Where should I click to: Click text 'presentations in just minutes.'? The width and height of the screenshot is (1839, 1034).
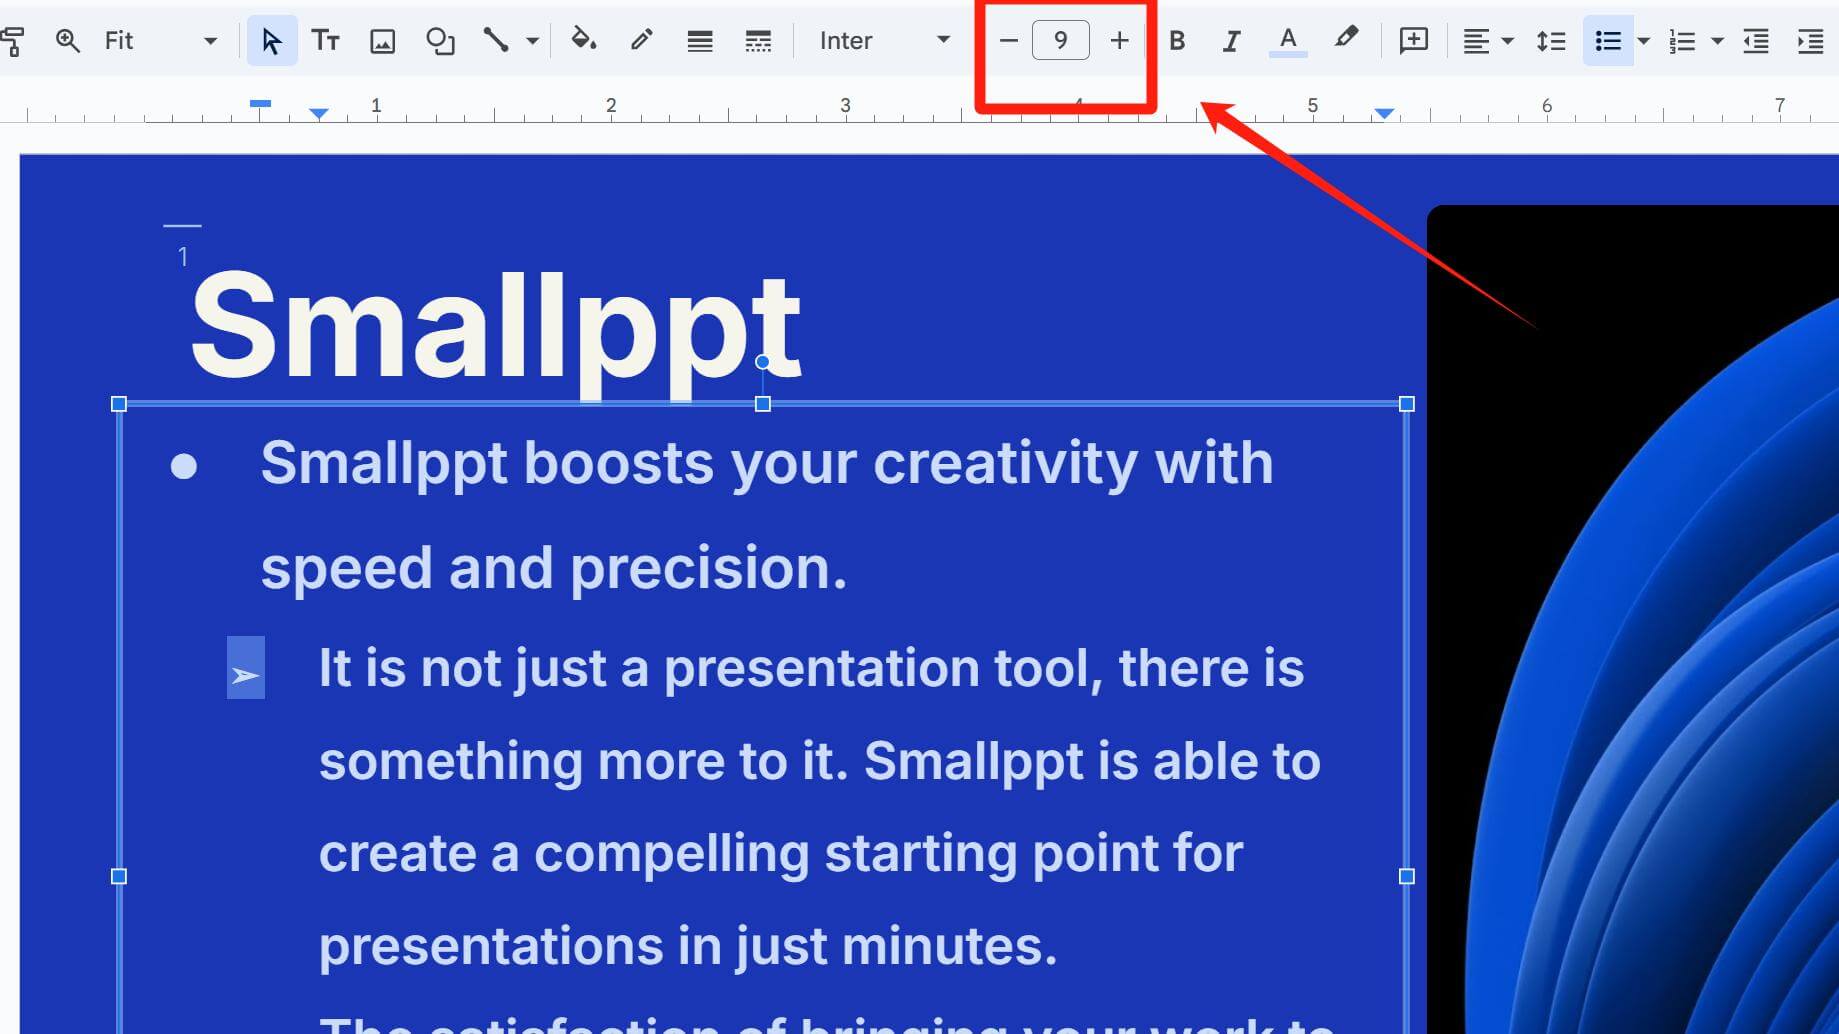(688, 946)
